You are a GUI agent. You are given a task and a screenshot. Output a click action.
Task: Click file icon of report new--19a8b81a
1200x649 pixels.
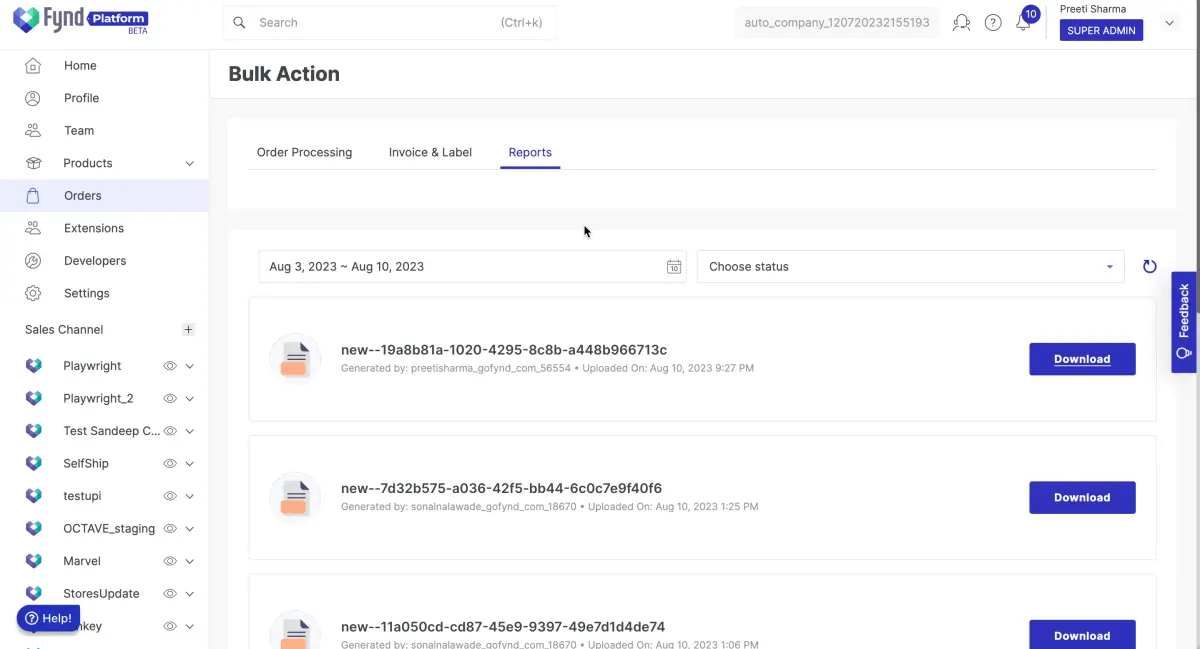[x=295, y=359]
